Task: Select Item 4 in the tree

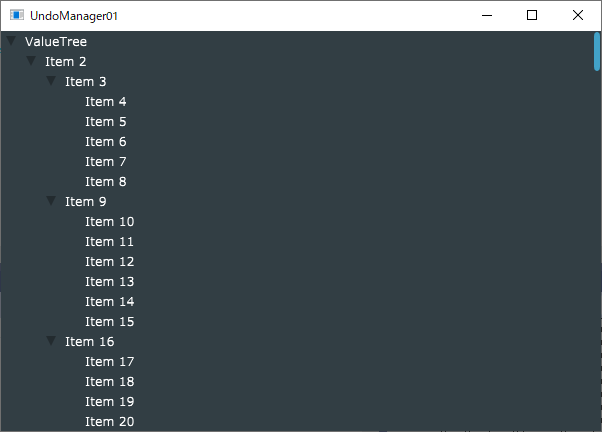Action: pos(106,102)
